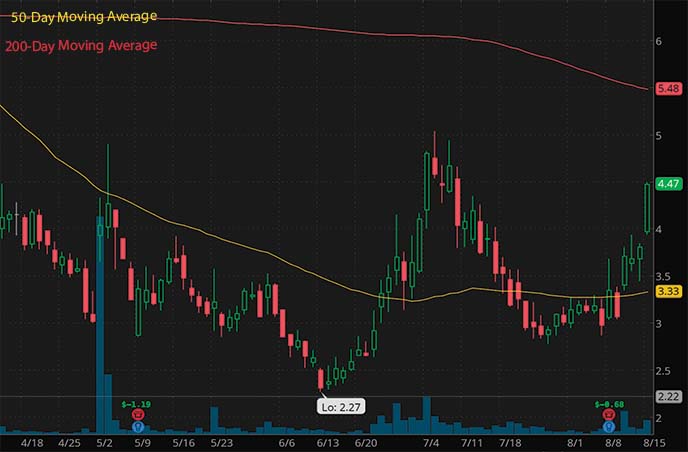688x452 pixels.
Task: Select the green 4.47 last price tag
Action: [x=669, y=183]
